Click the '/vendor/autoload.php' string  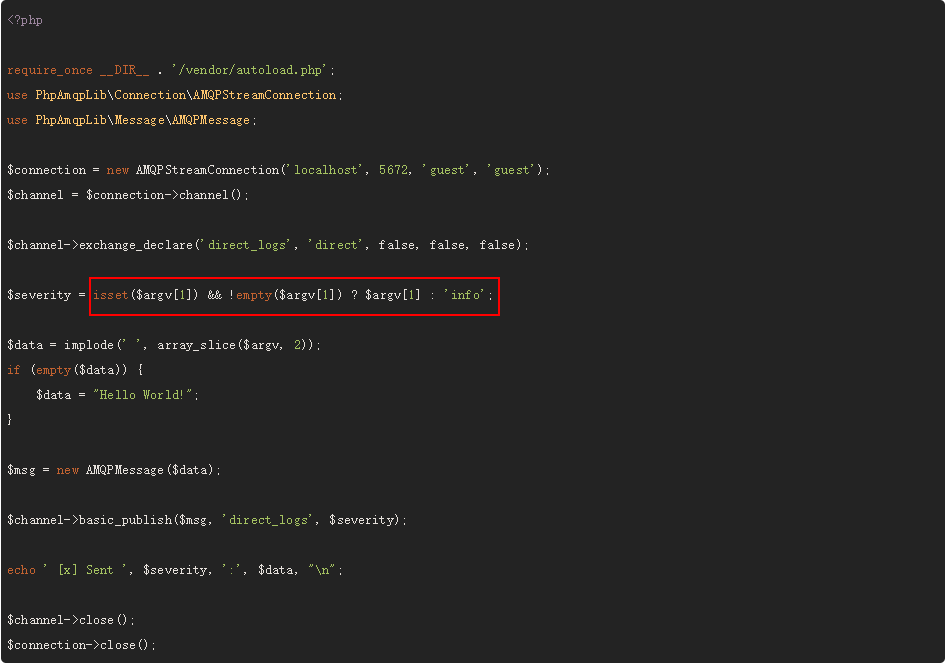click(250, 70)
